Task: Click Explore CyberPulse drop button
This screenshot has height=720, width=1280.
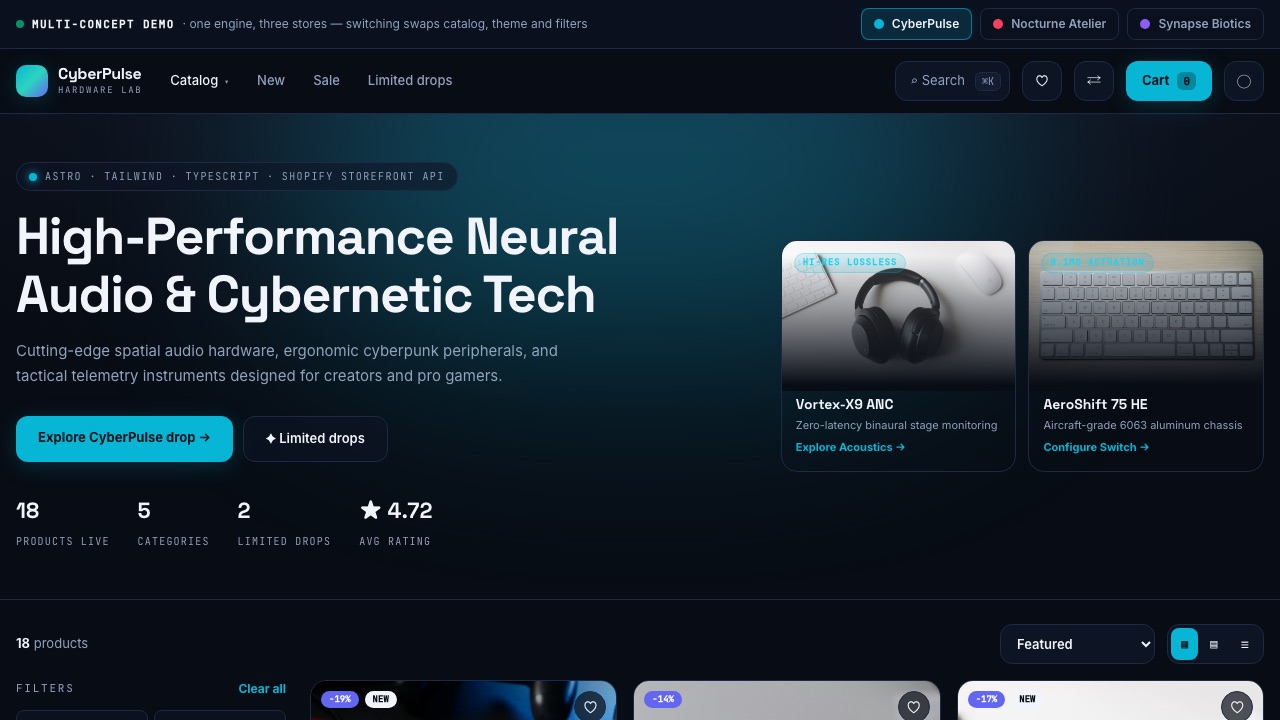Action: pyautogui.click(x=124, y=438)
